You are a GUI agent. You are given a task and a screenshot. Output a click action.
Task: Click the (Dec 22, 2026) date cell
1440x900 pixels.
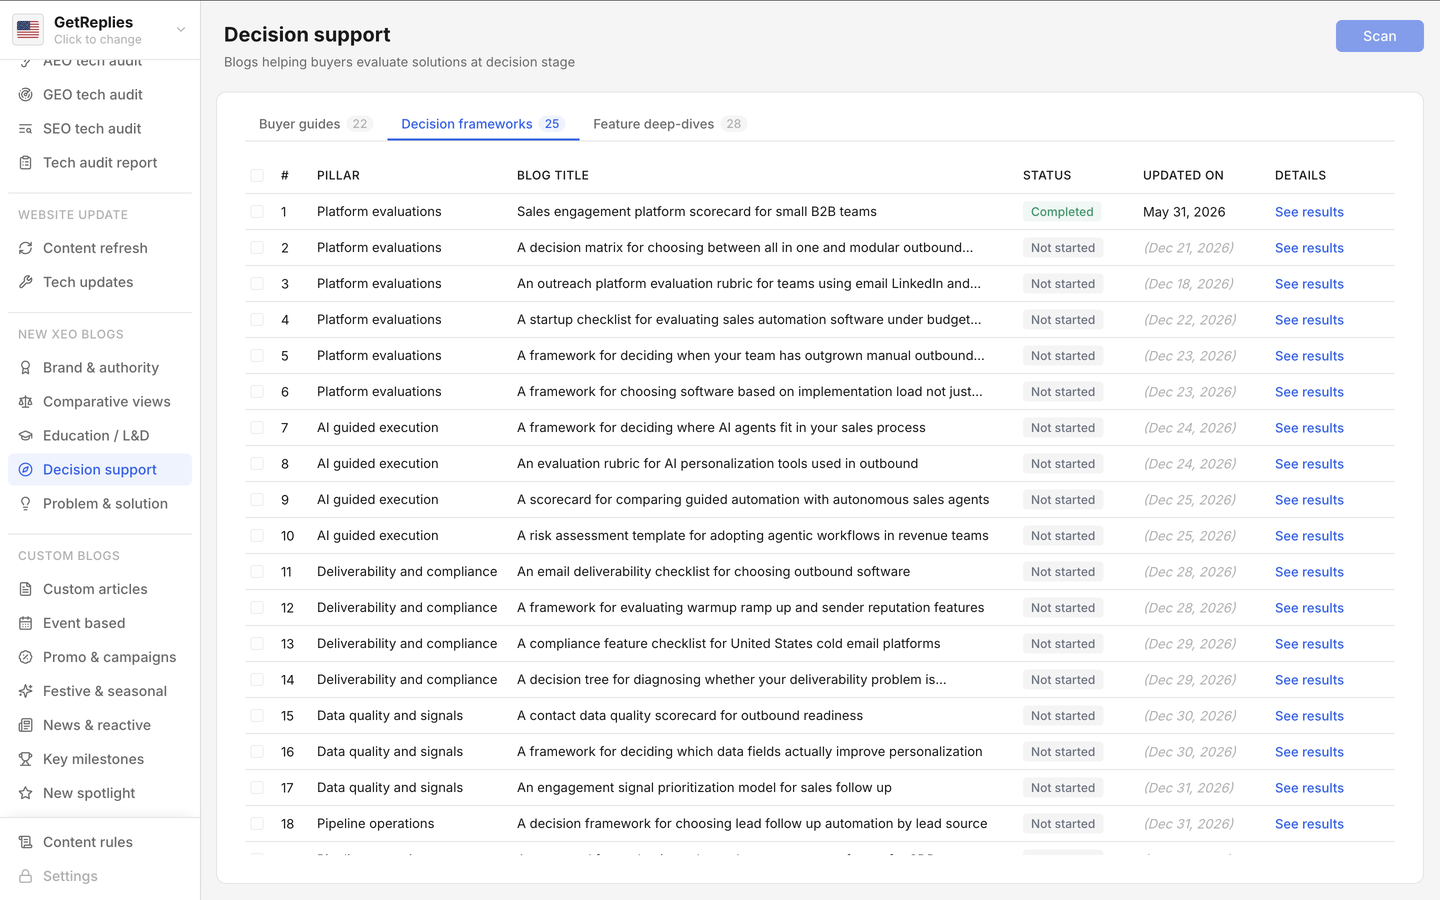(x=1190, y=320)
